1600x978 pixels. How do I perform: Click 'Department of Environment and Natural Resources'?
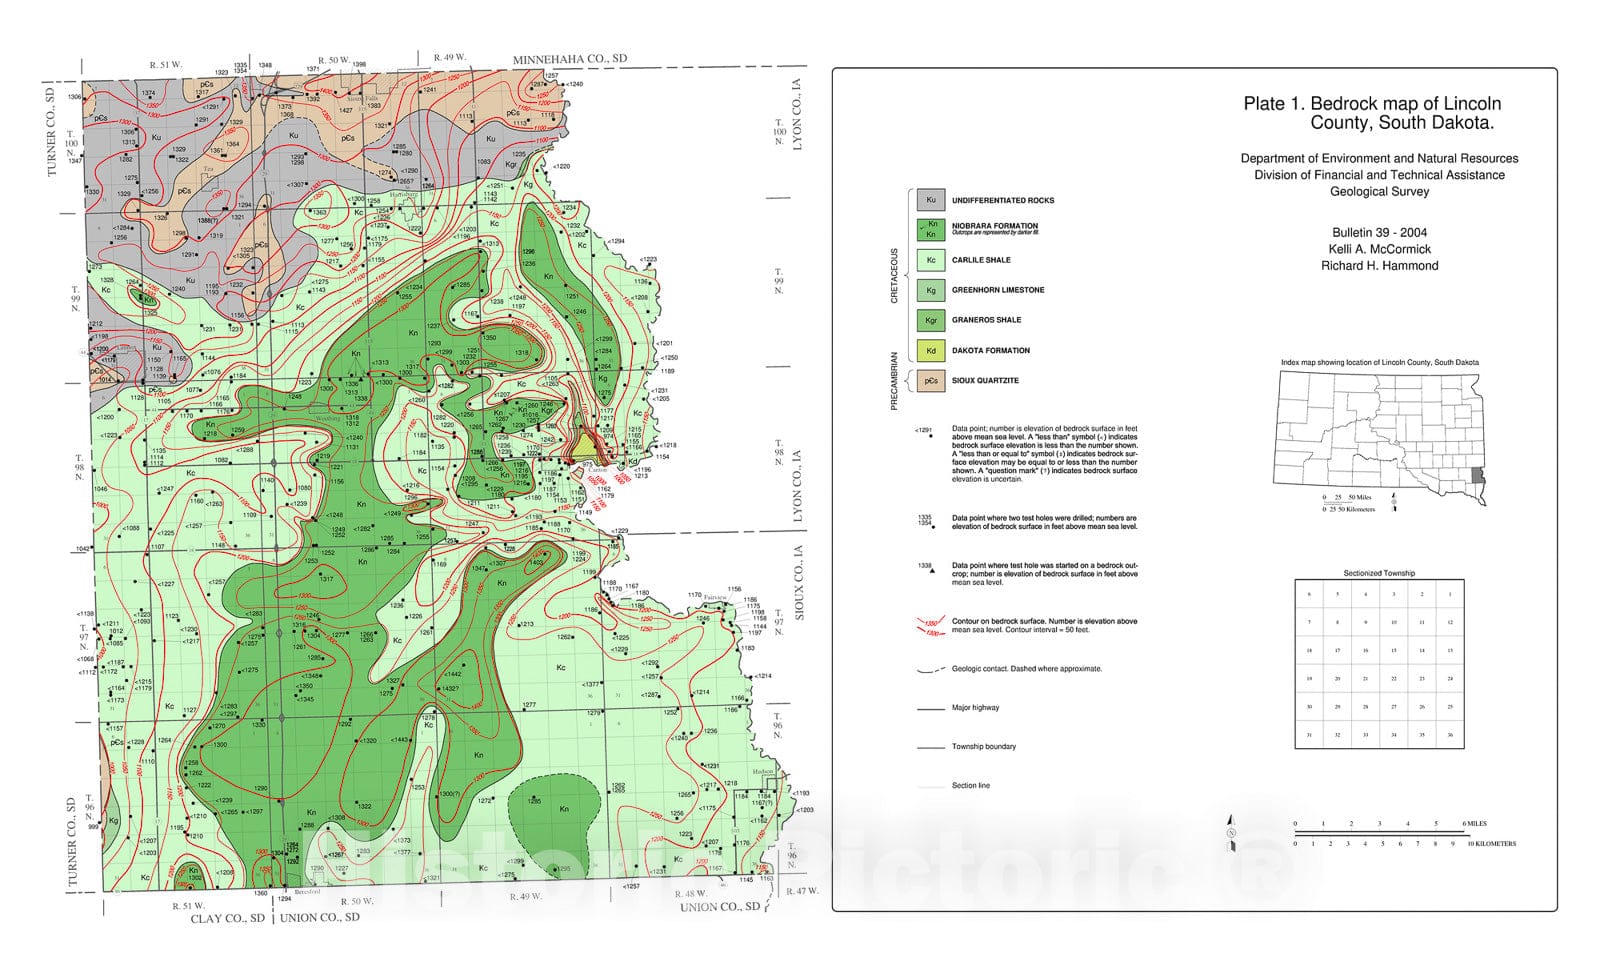1379,158
